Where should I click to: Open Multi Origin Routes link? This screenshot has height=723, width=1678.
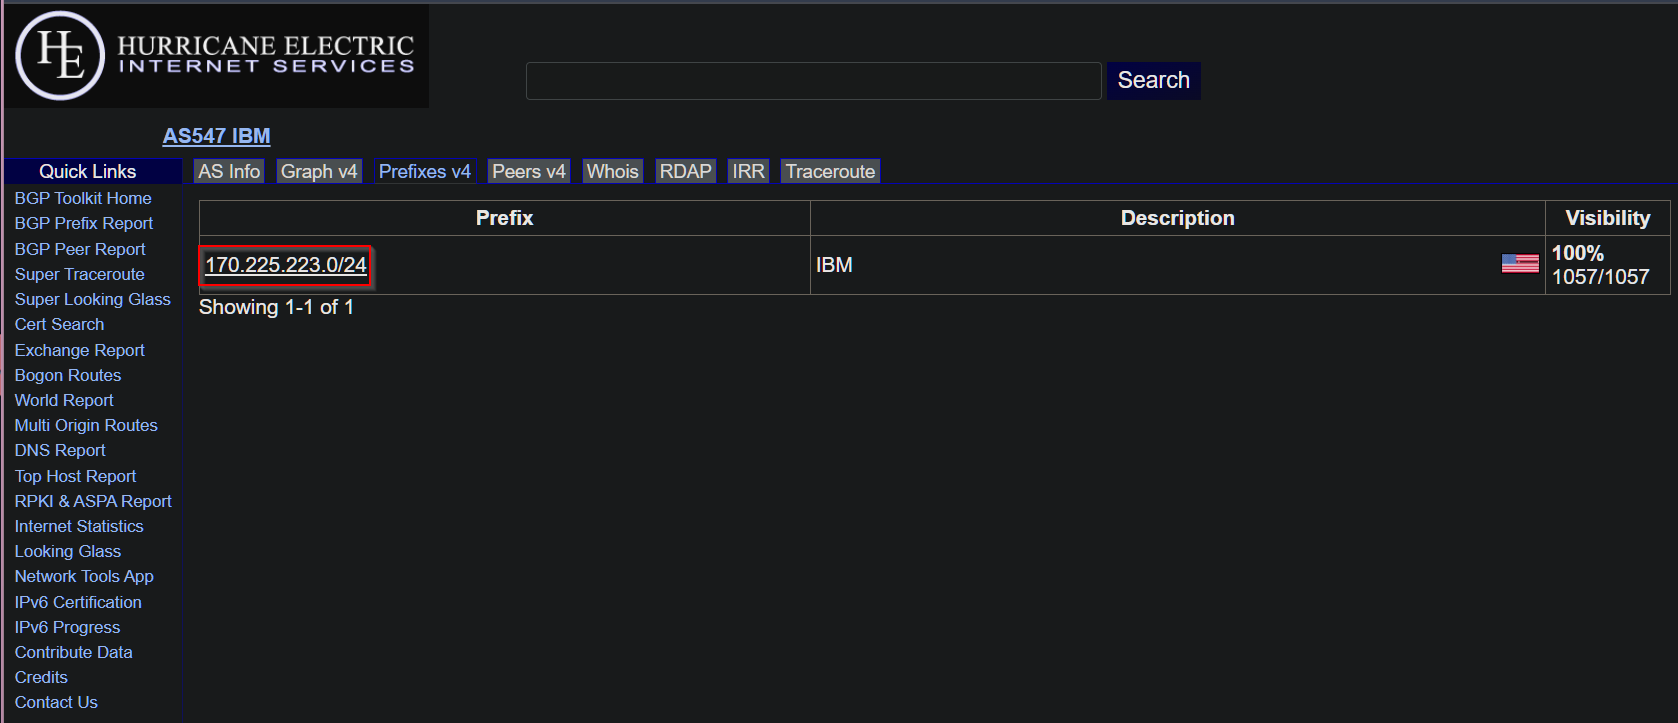(86, 425)
